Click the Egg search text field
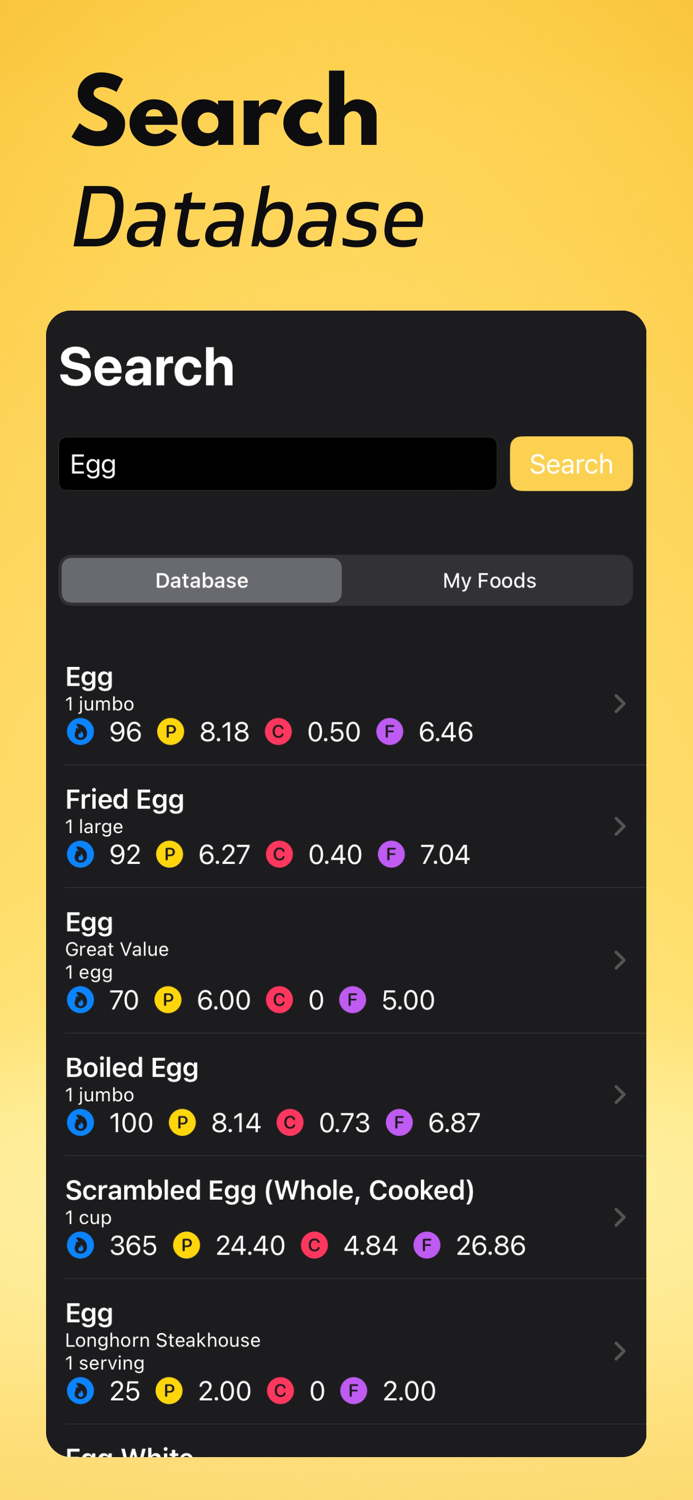The height and width of the screenshot is (1500, 693). pyautogui.click(x=277, y=463)
